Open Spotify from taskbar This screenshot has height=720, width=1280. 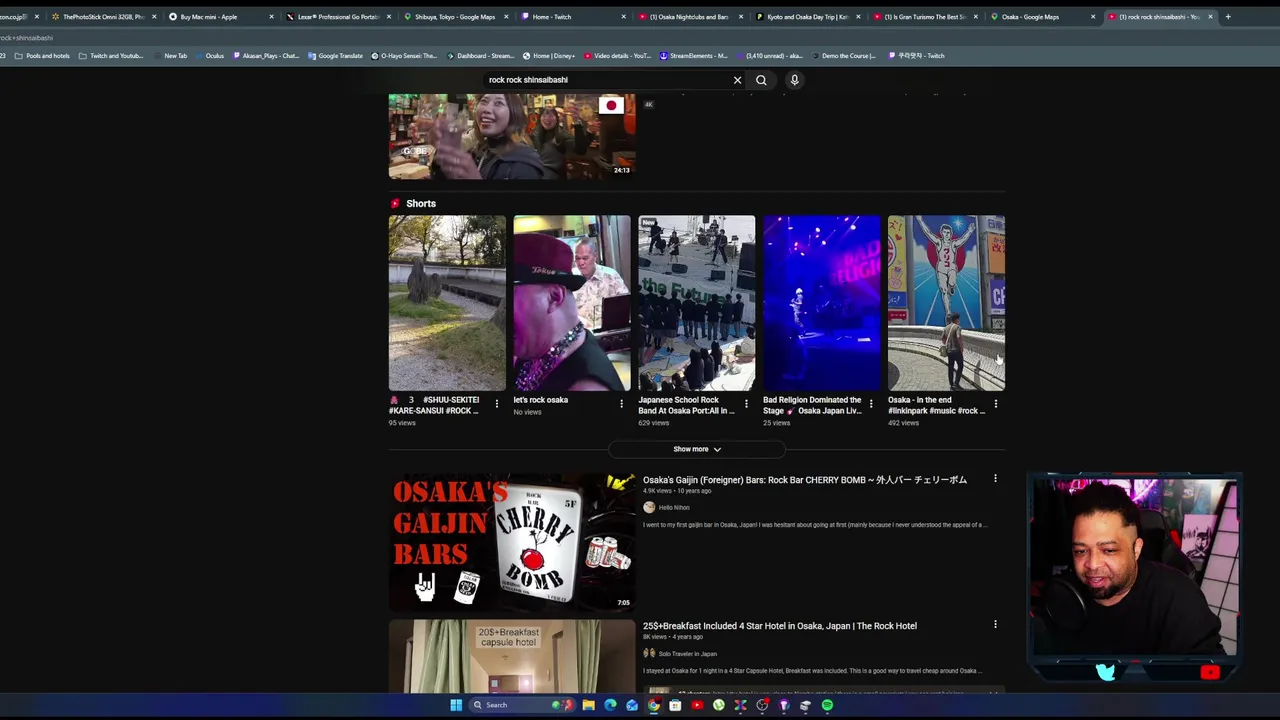pos(827,705)
